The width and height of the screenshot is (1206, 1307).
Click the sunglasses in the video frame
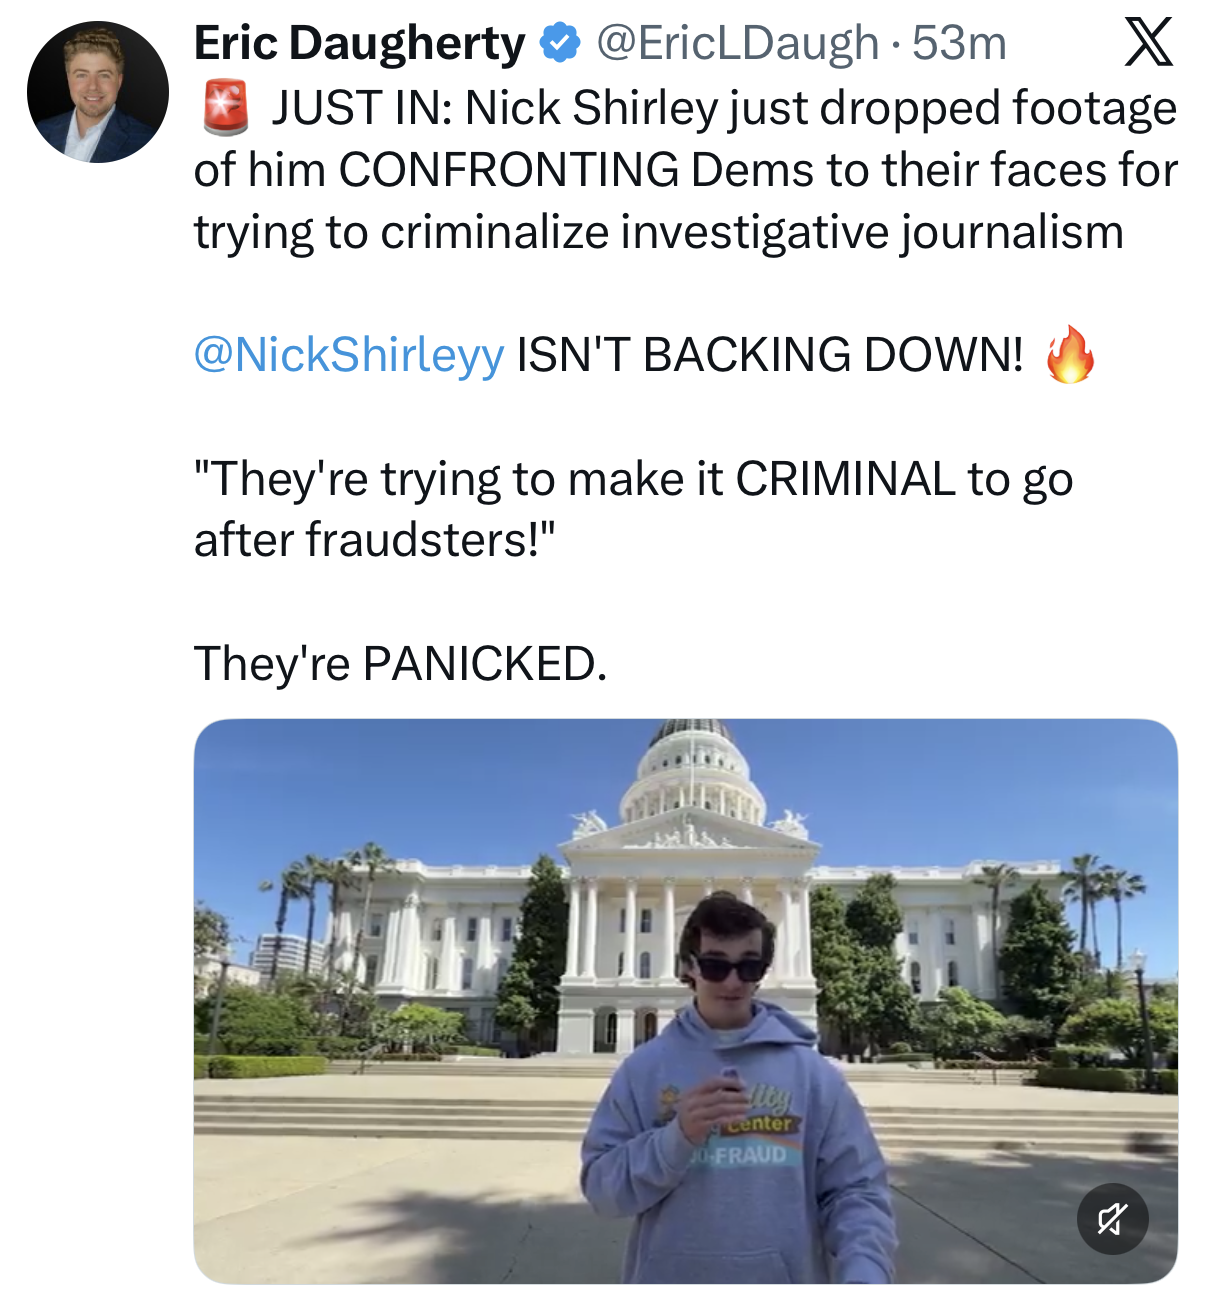click(729, 968)
